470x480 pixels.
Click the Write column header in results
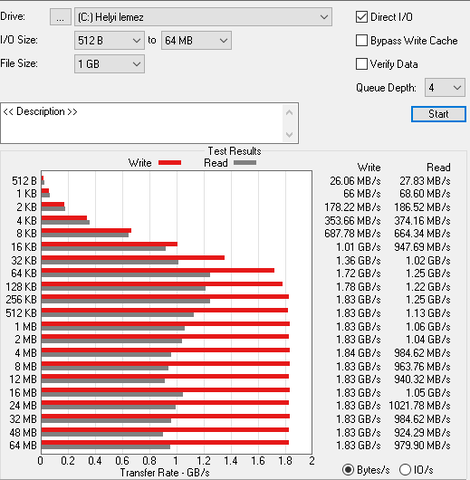click(x=369, y=167)
